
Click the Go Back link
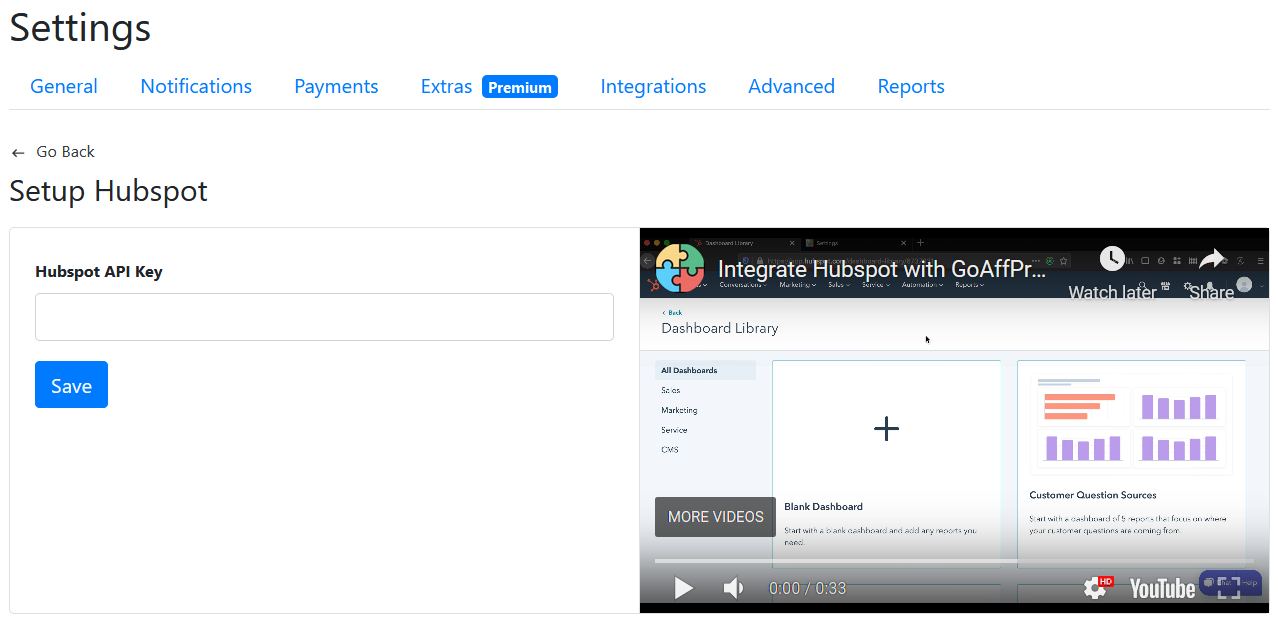[x=65, y=152]
